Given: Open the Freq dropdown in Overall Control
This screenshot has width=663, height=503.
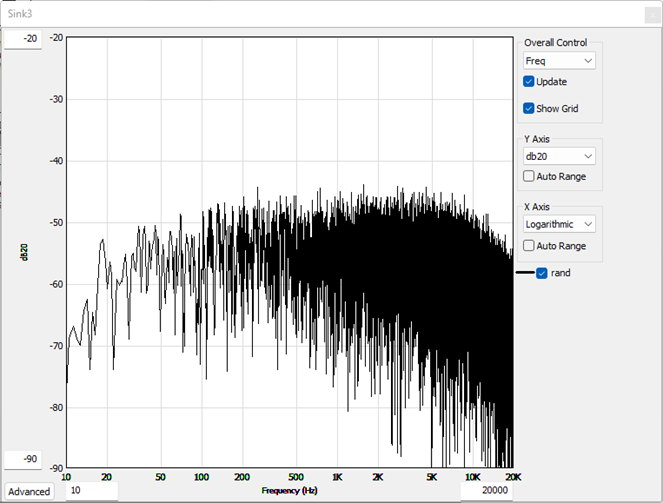Looking at the screenshot, I should pos(559,61).
